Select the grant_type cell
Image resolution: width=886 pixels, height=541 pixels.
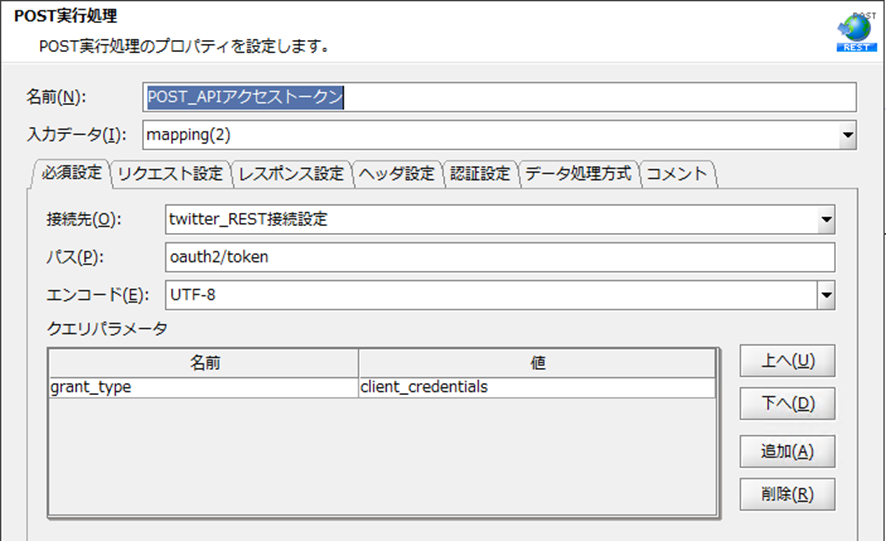tap(204, 387)
